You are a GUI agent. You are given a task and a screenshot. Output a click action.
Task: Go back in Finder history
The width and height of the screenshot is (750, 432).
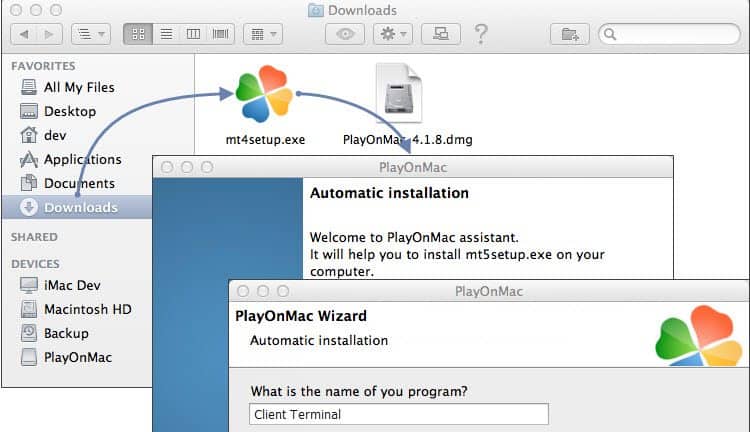click(x=24, y=34)
